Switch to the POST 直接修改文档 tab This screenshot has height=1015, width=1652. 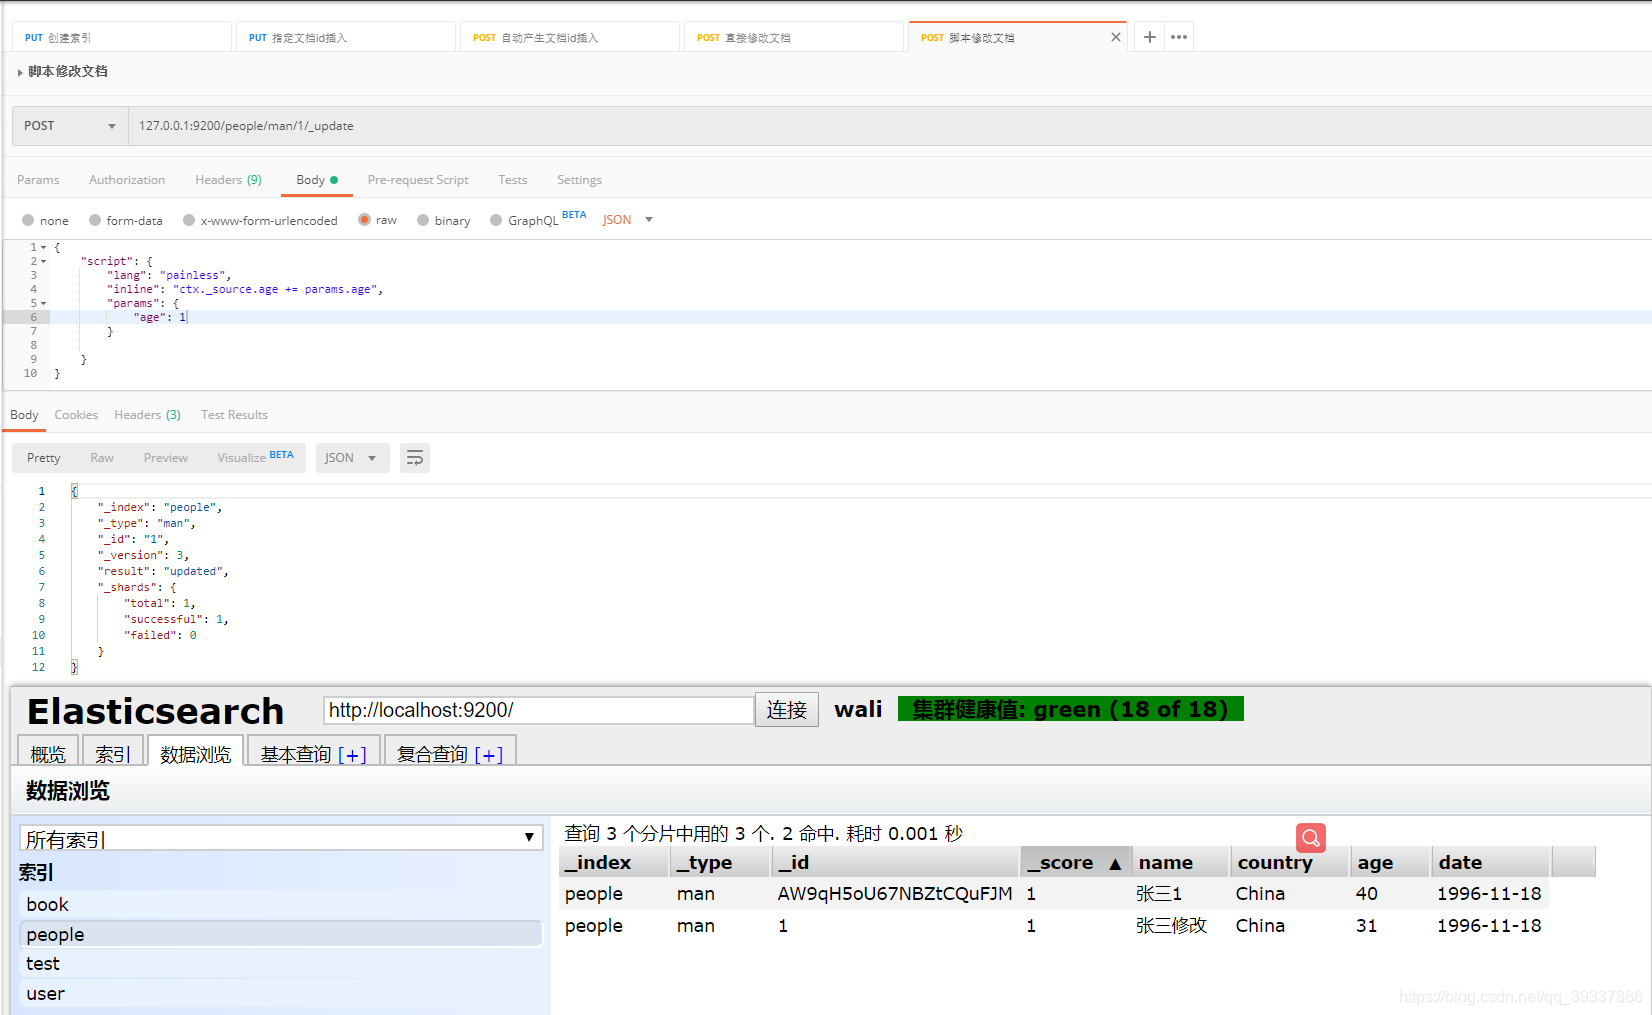point(794,37)
